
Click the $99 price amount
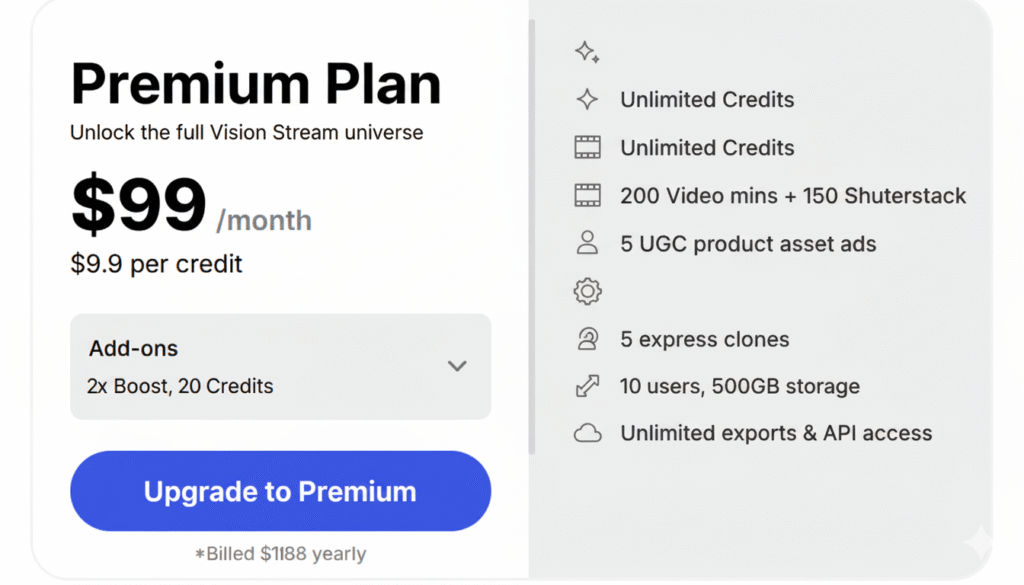click(138, 206)
